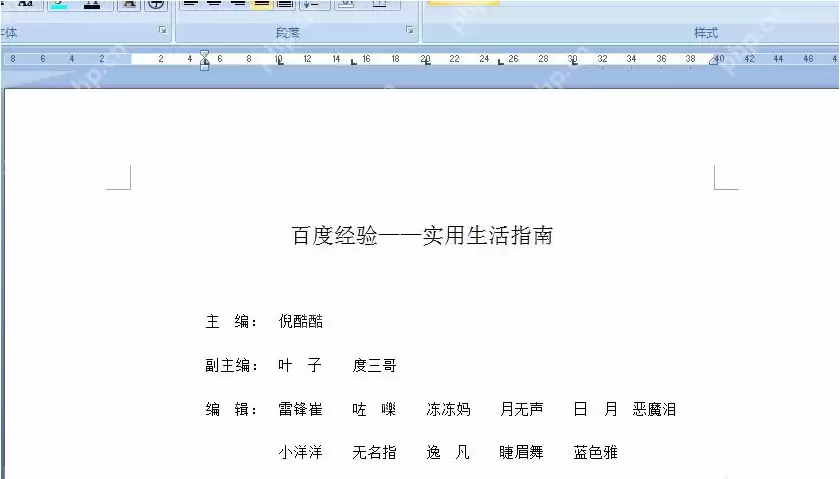The height and width of the screenshot is (479, 840).
Task: Click the name 蓝色雅
Action: click(596, 452)
